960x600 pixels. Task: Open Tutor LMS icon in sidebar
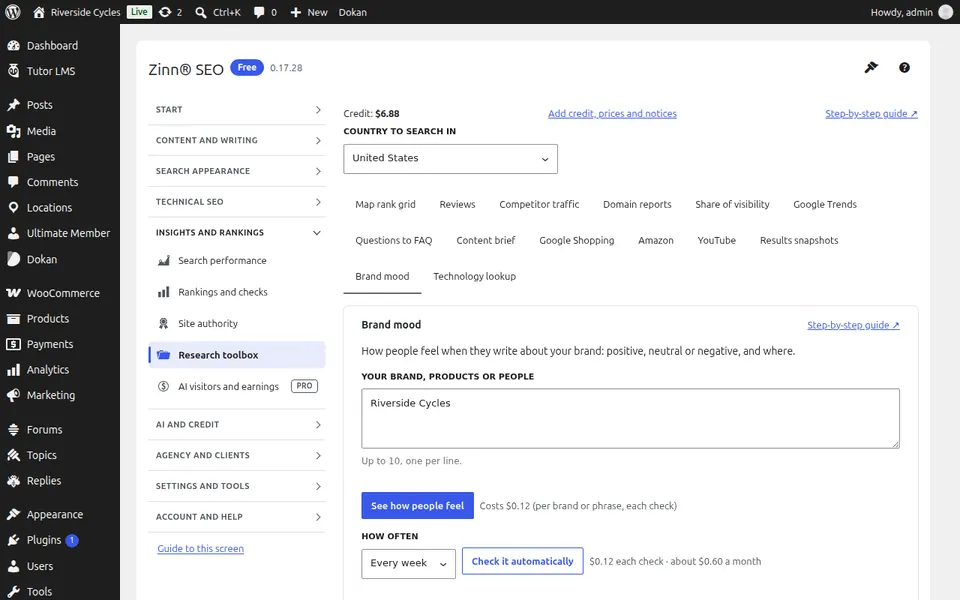point(13,71)
